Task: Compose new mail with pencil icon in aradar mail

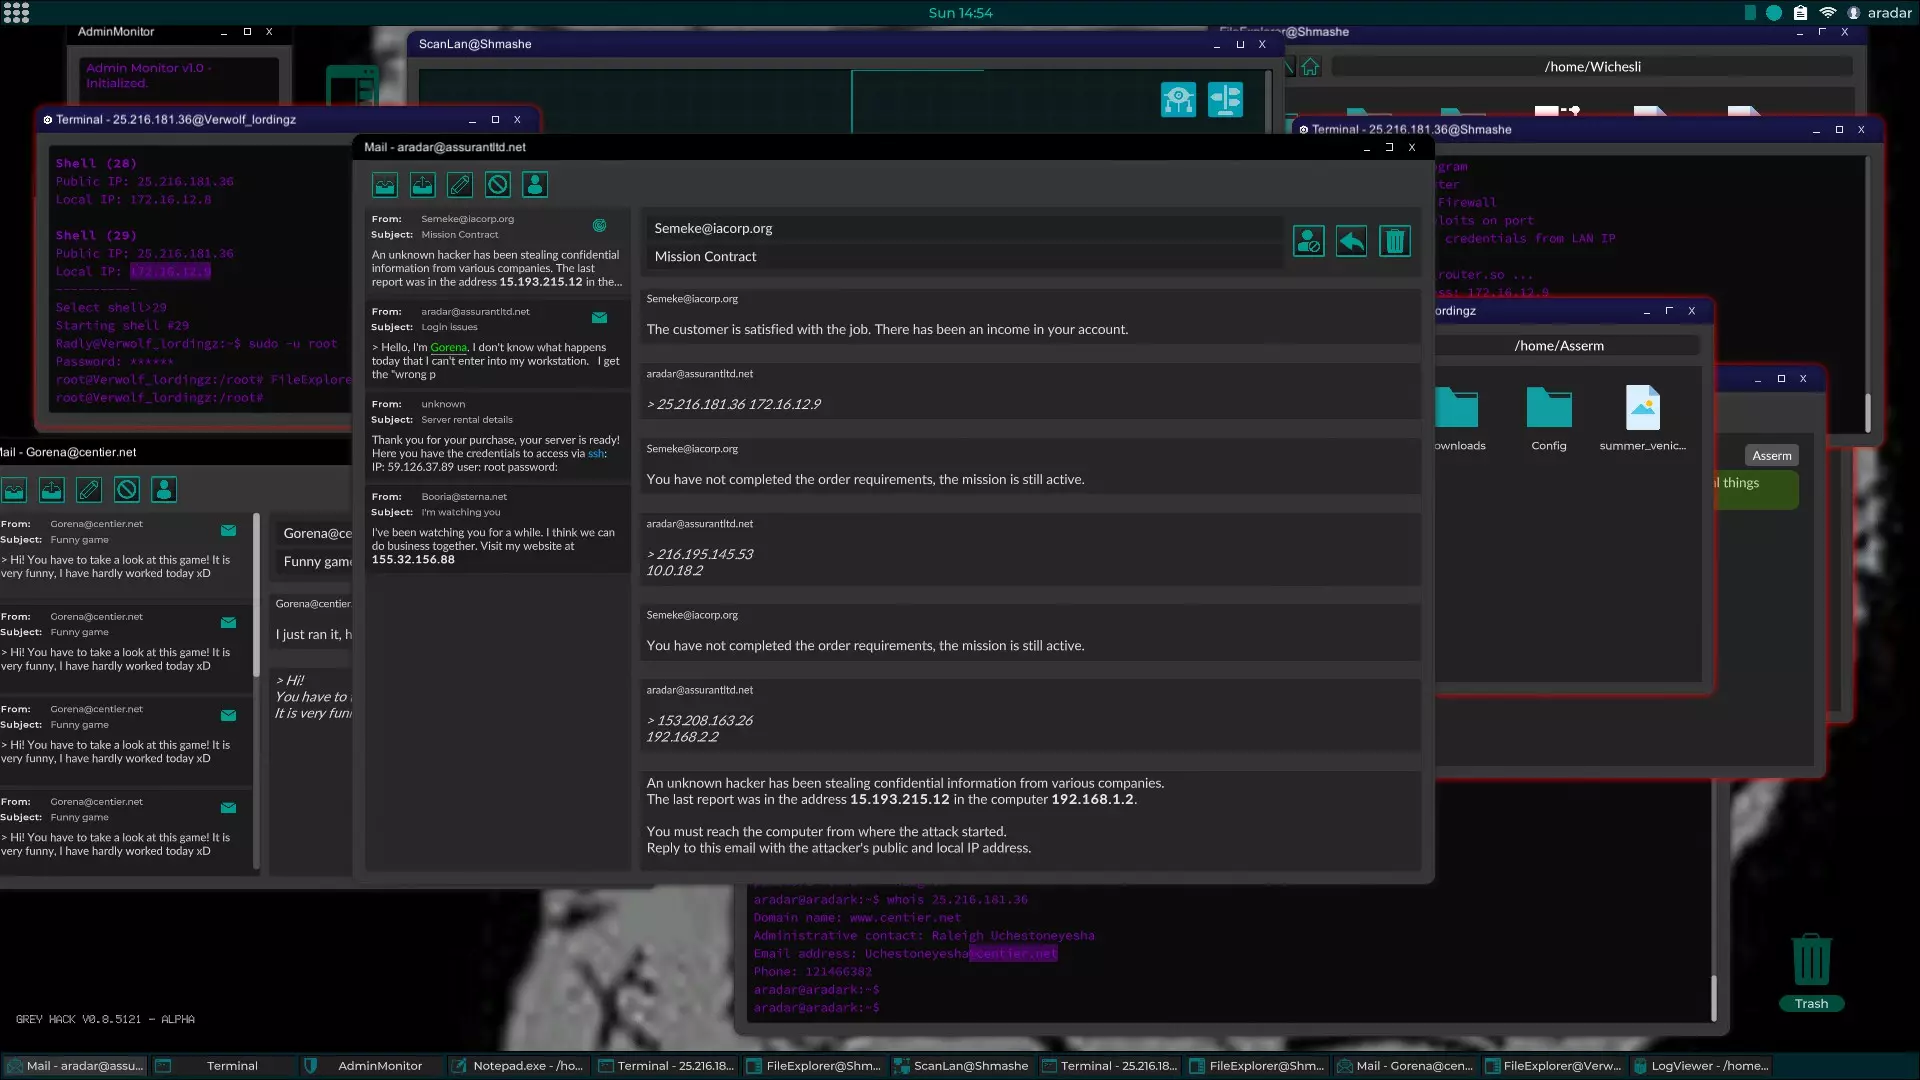Action: [x=460, y=185]
